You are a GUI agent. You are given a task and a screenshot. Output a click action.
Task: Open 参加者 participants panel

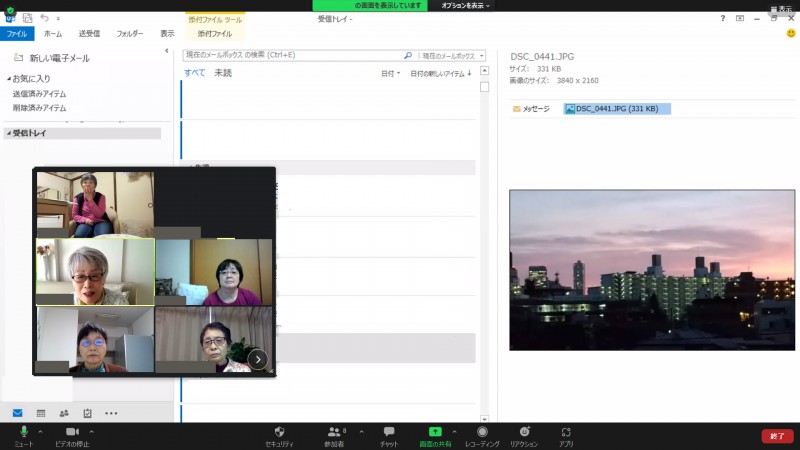pos(335,437)
